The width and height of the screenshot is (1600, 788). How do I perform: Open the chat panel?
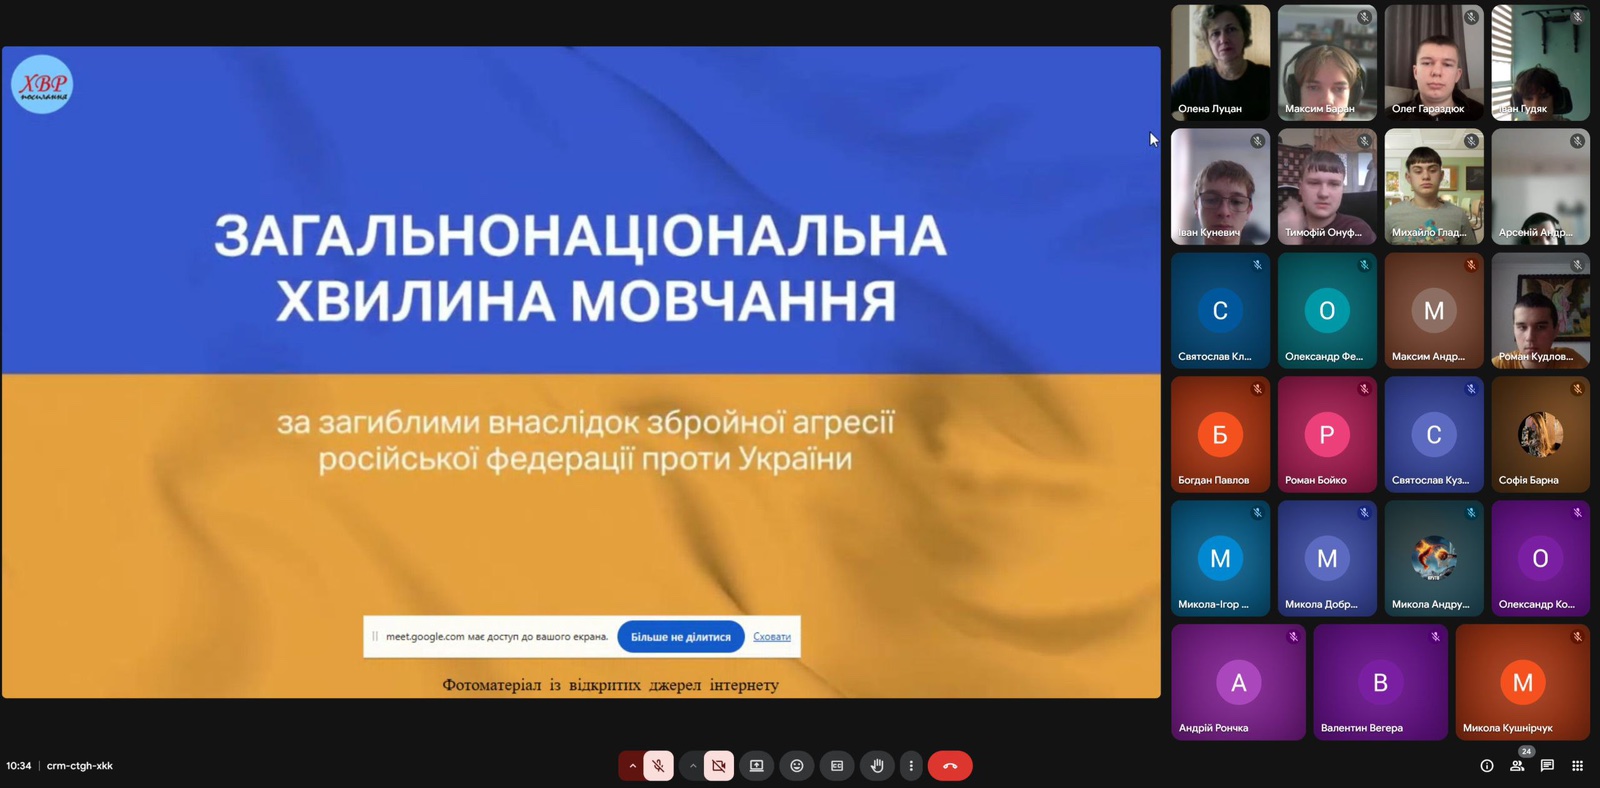pyautogui.click(x=1547, y=766)
